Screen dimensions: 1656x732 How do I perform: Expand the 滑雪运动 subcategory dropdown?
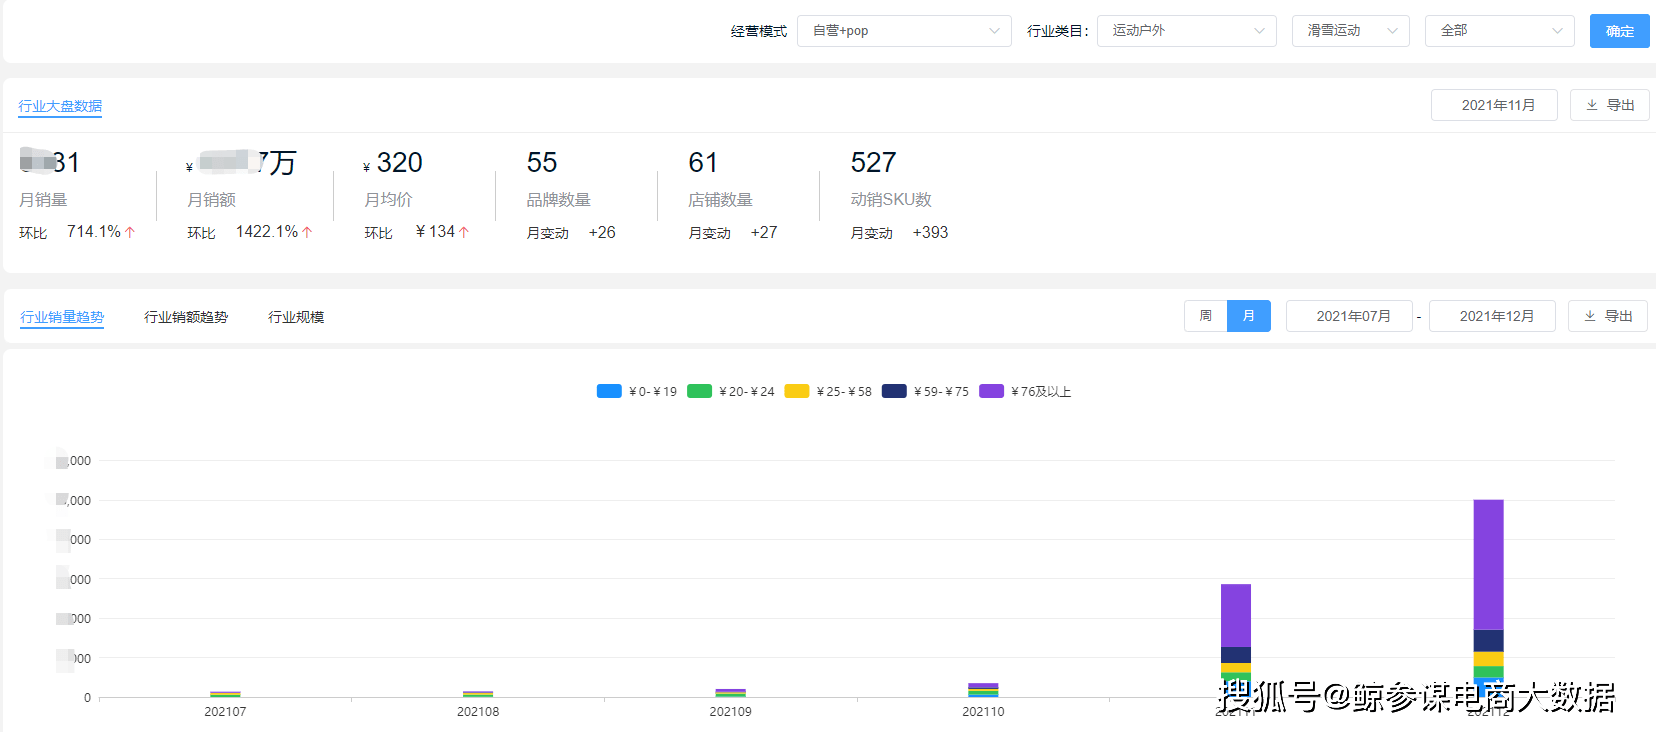pyautogui.click(x=1351, y=31)
